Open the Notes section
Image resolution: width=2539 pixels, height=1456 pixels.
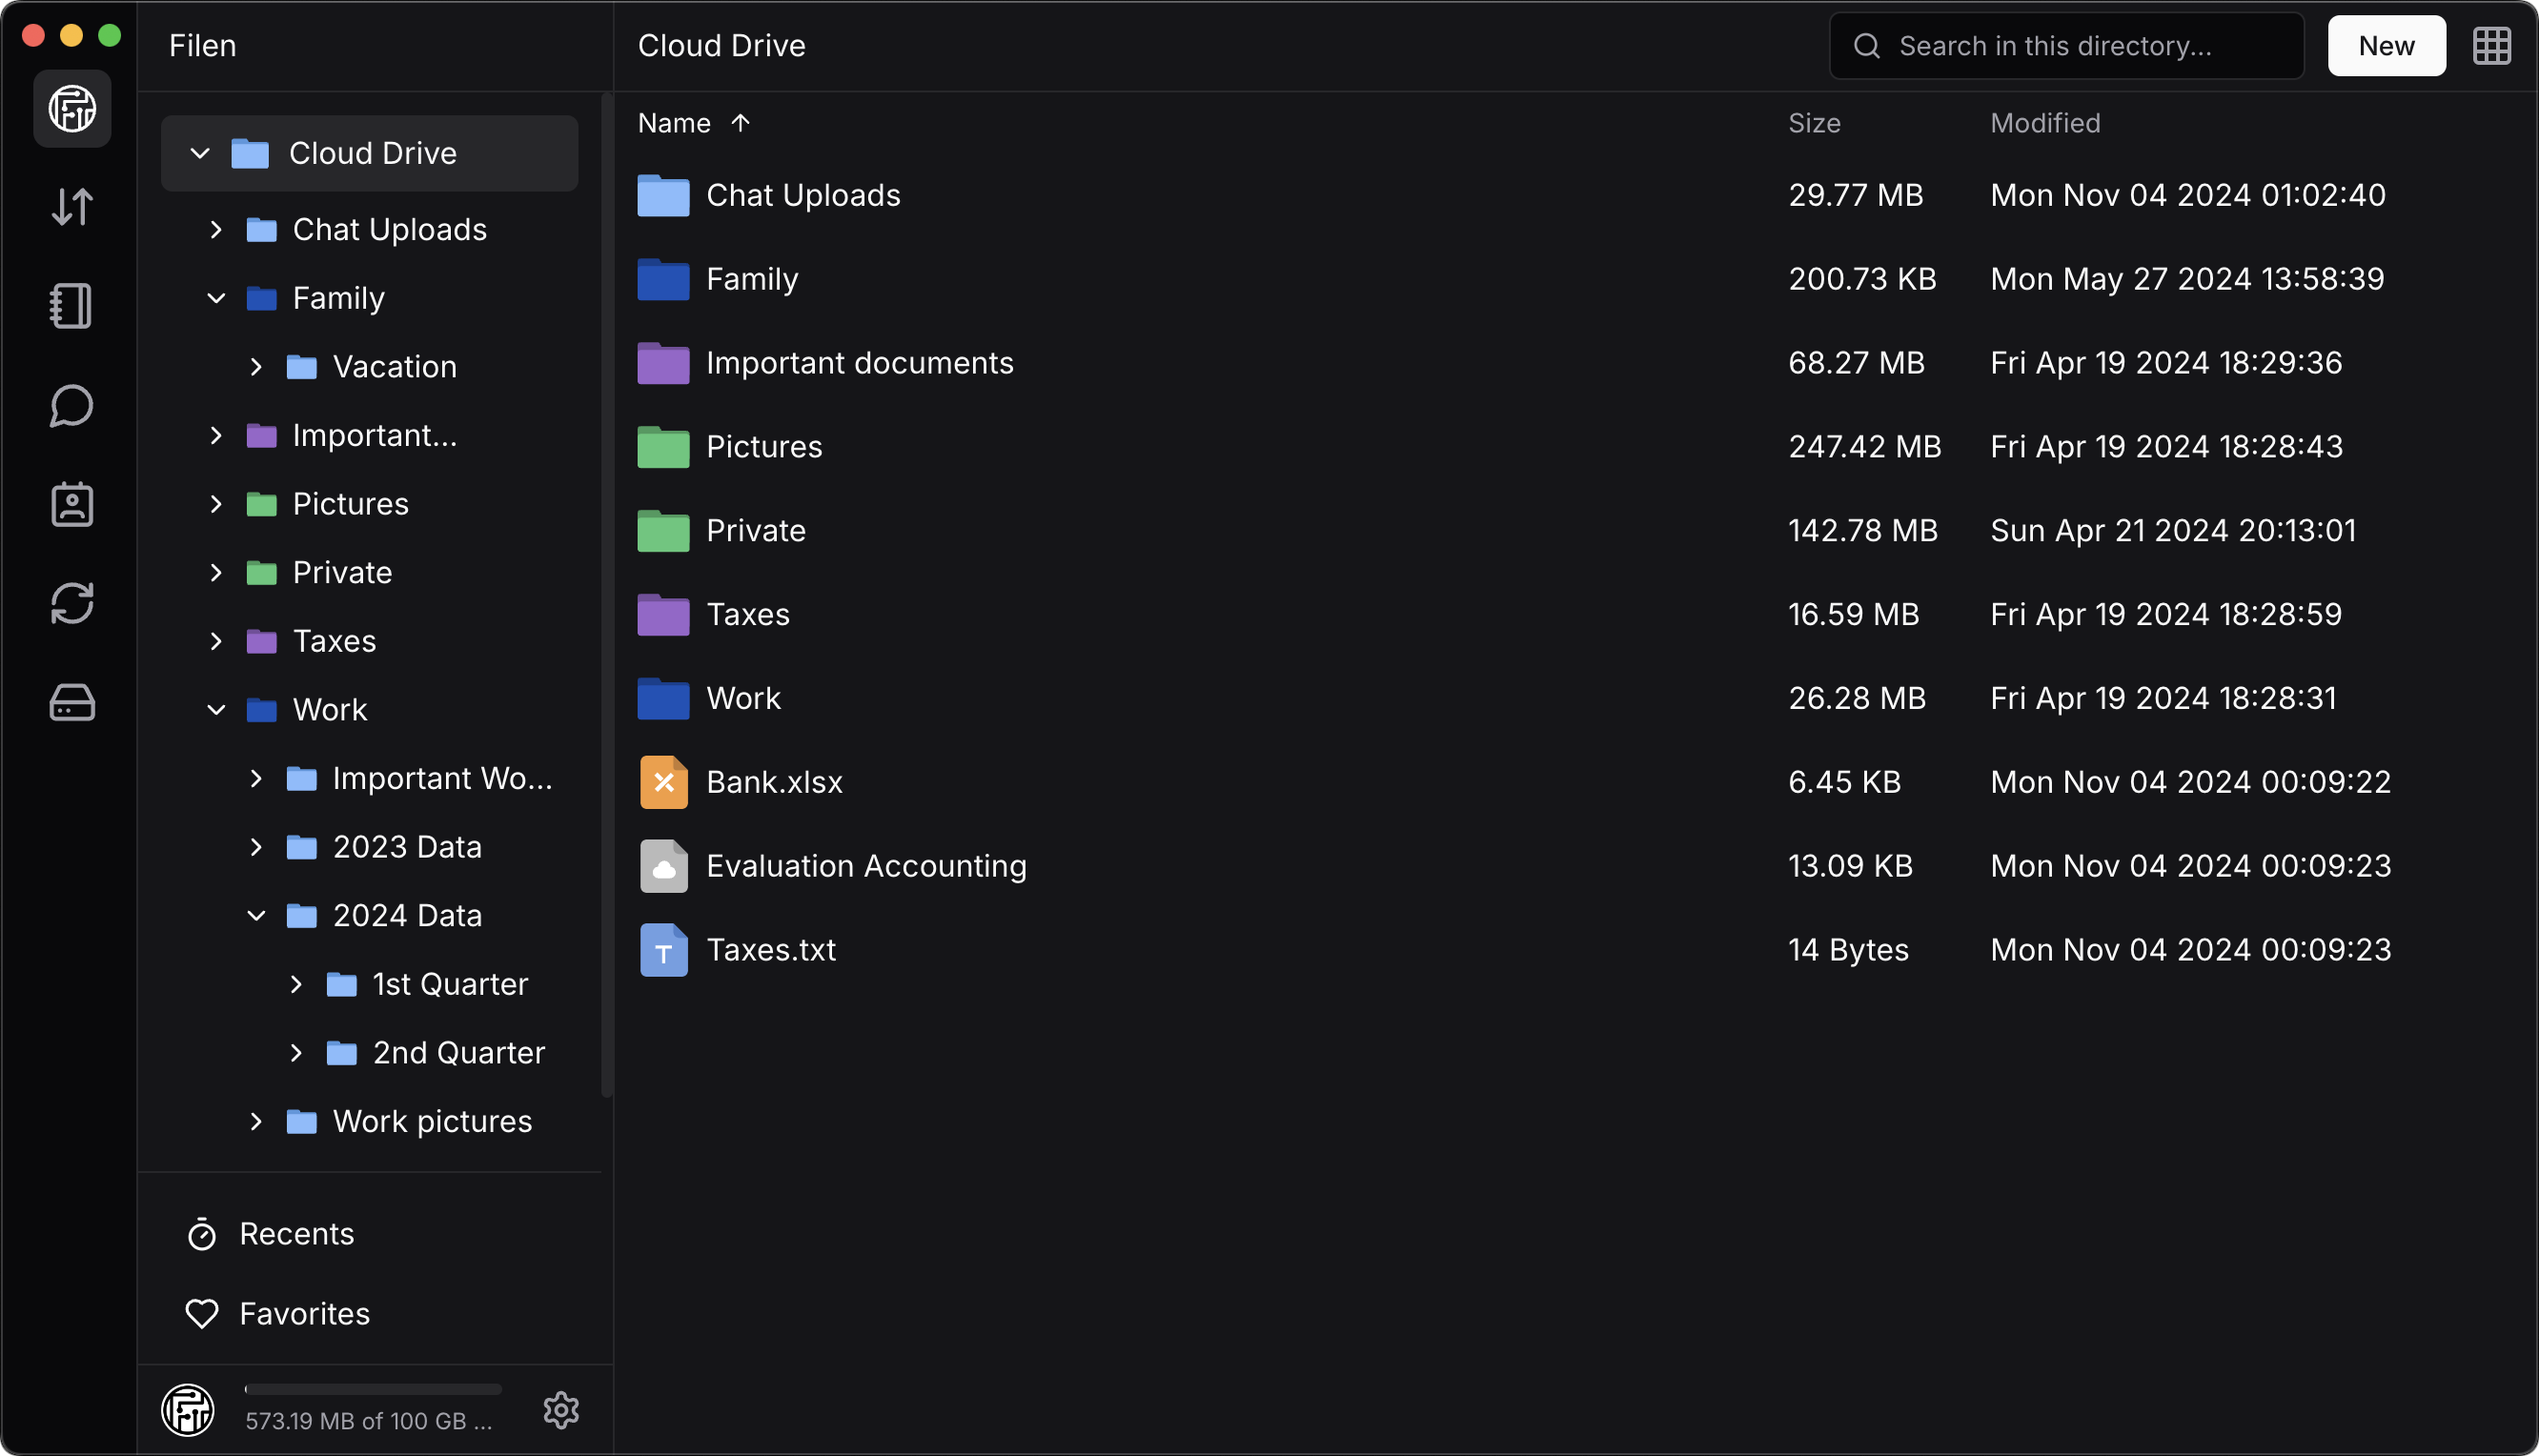[71, 306]
